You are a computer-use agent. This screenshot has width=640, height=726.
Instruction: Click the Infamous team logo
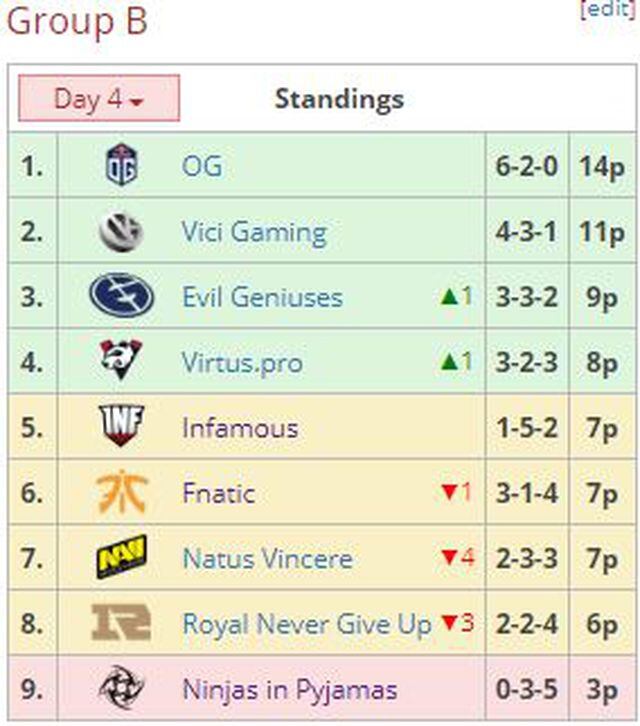[121, 427]
